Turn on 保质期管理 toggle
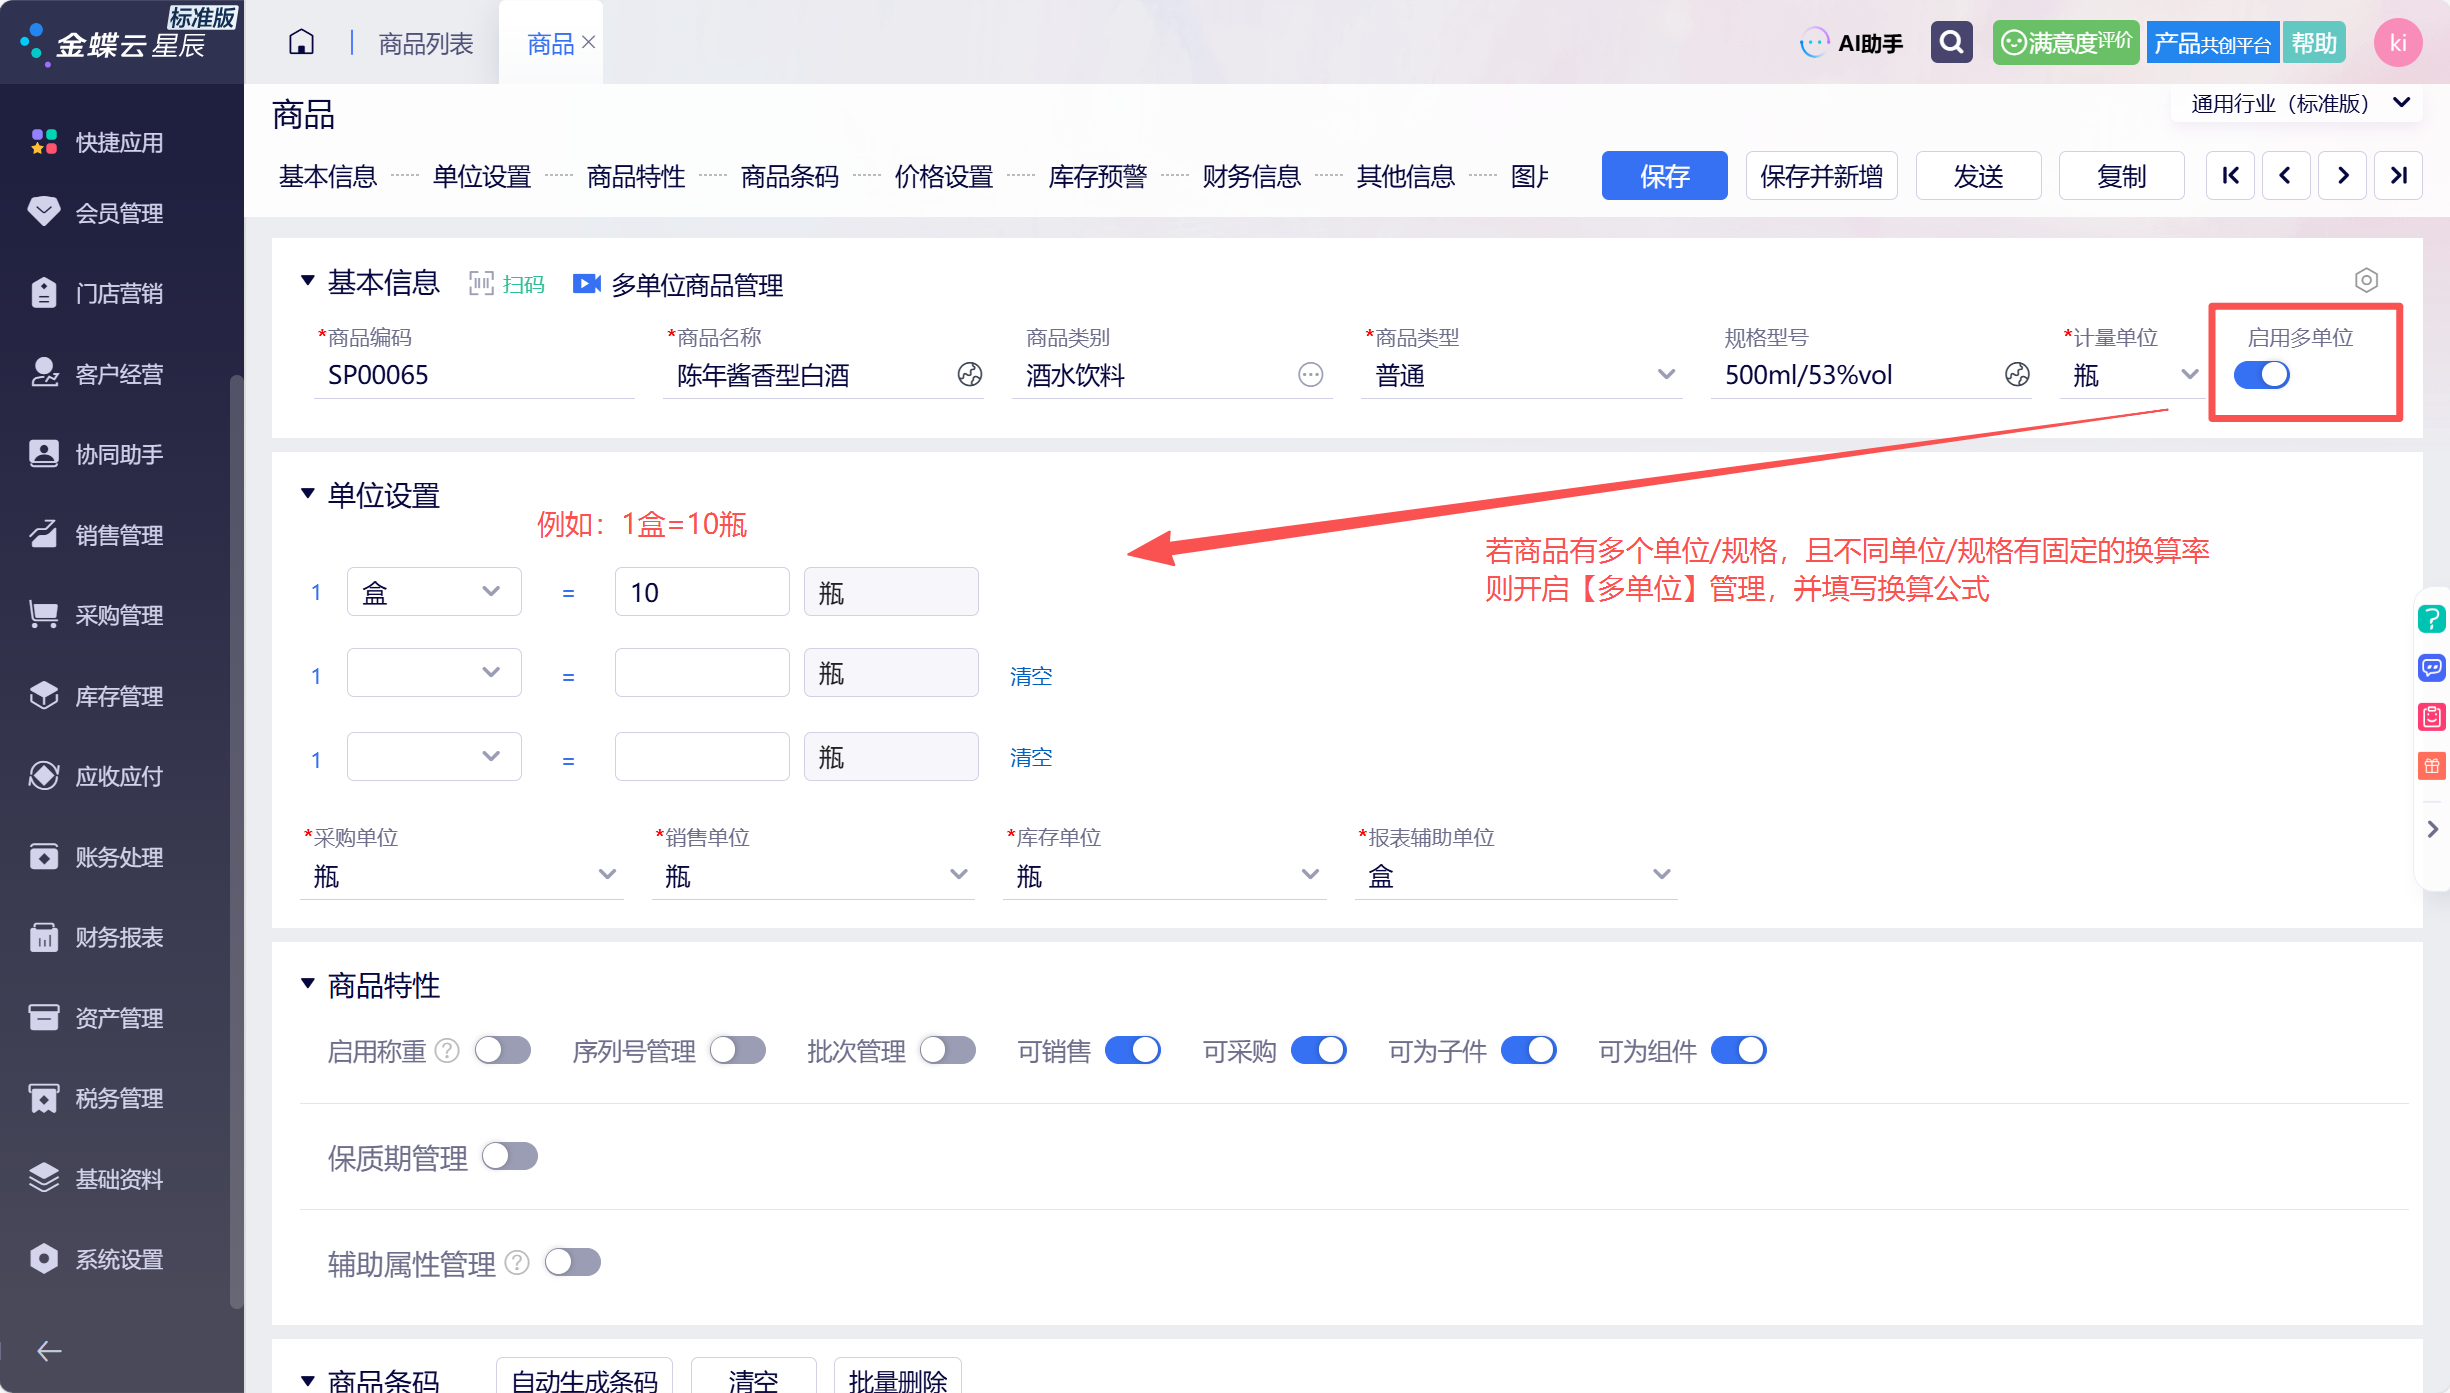 (x=510, y=1156)
